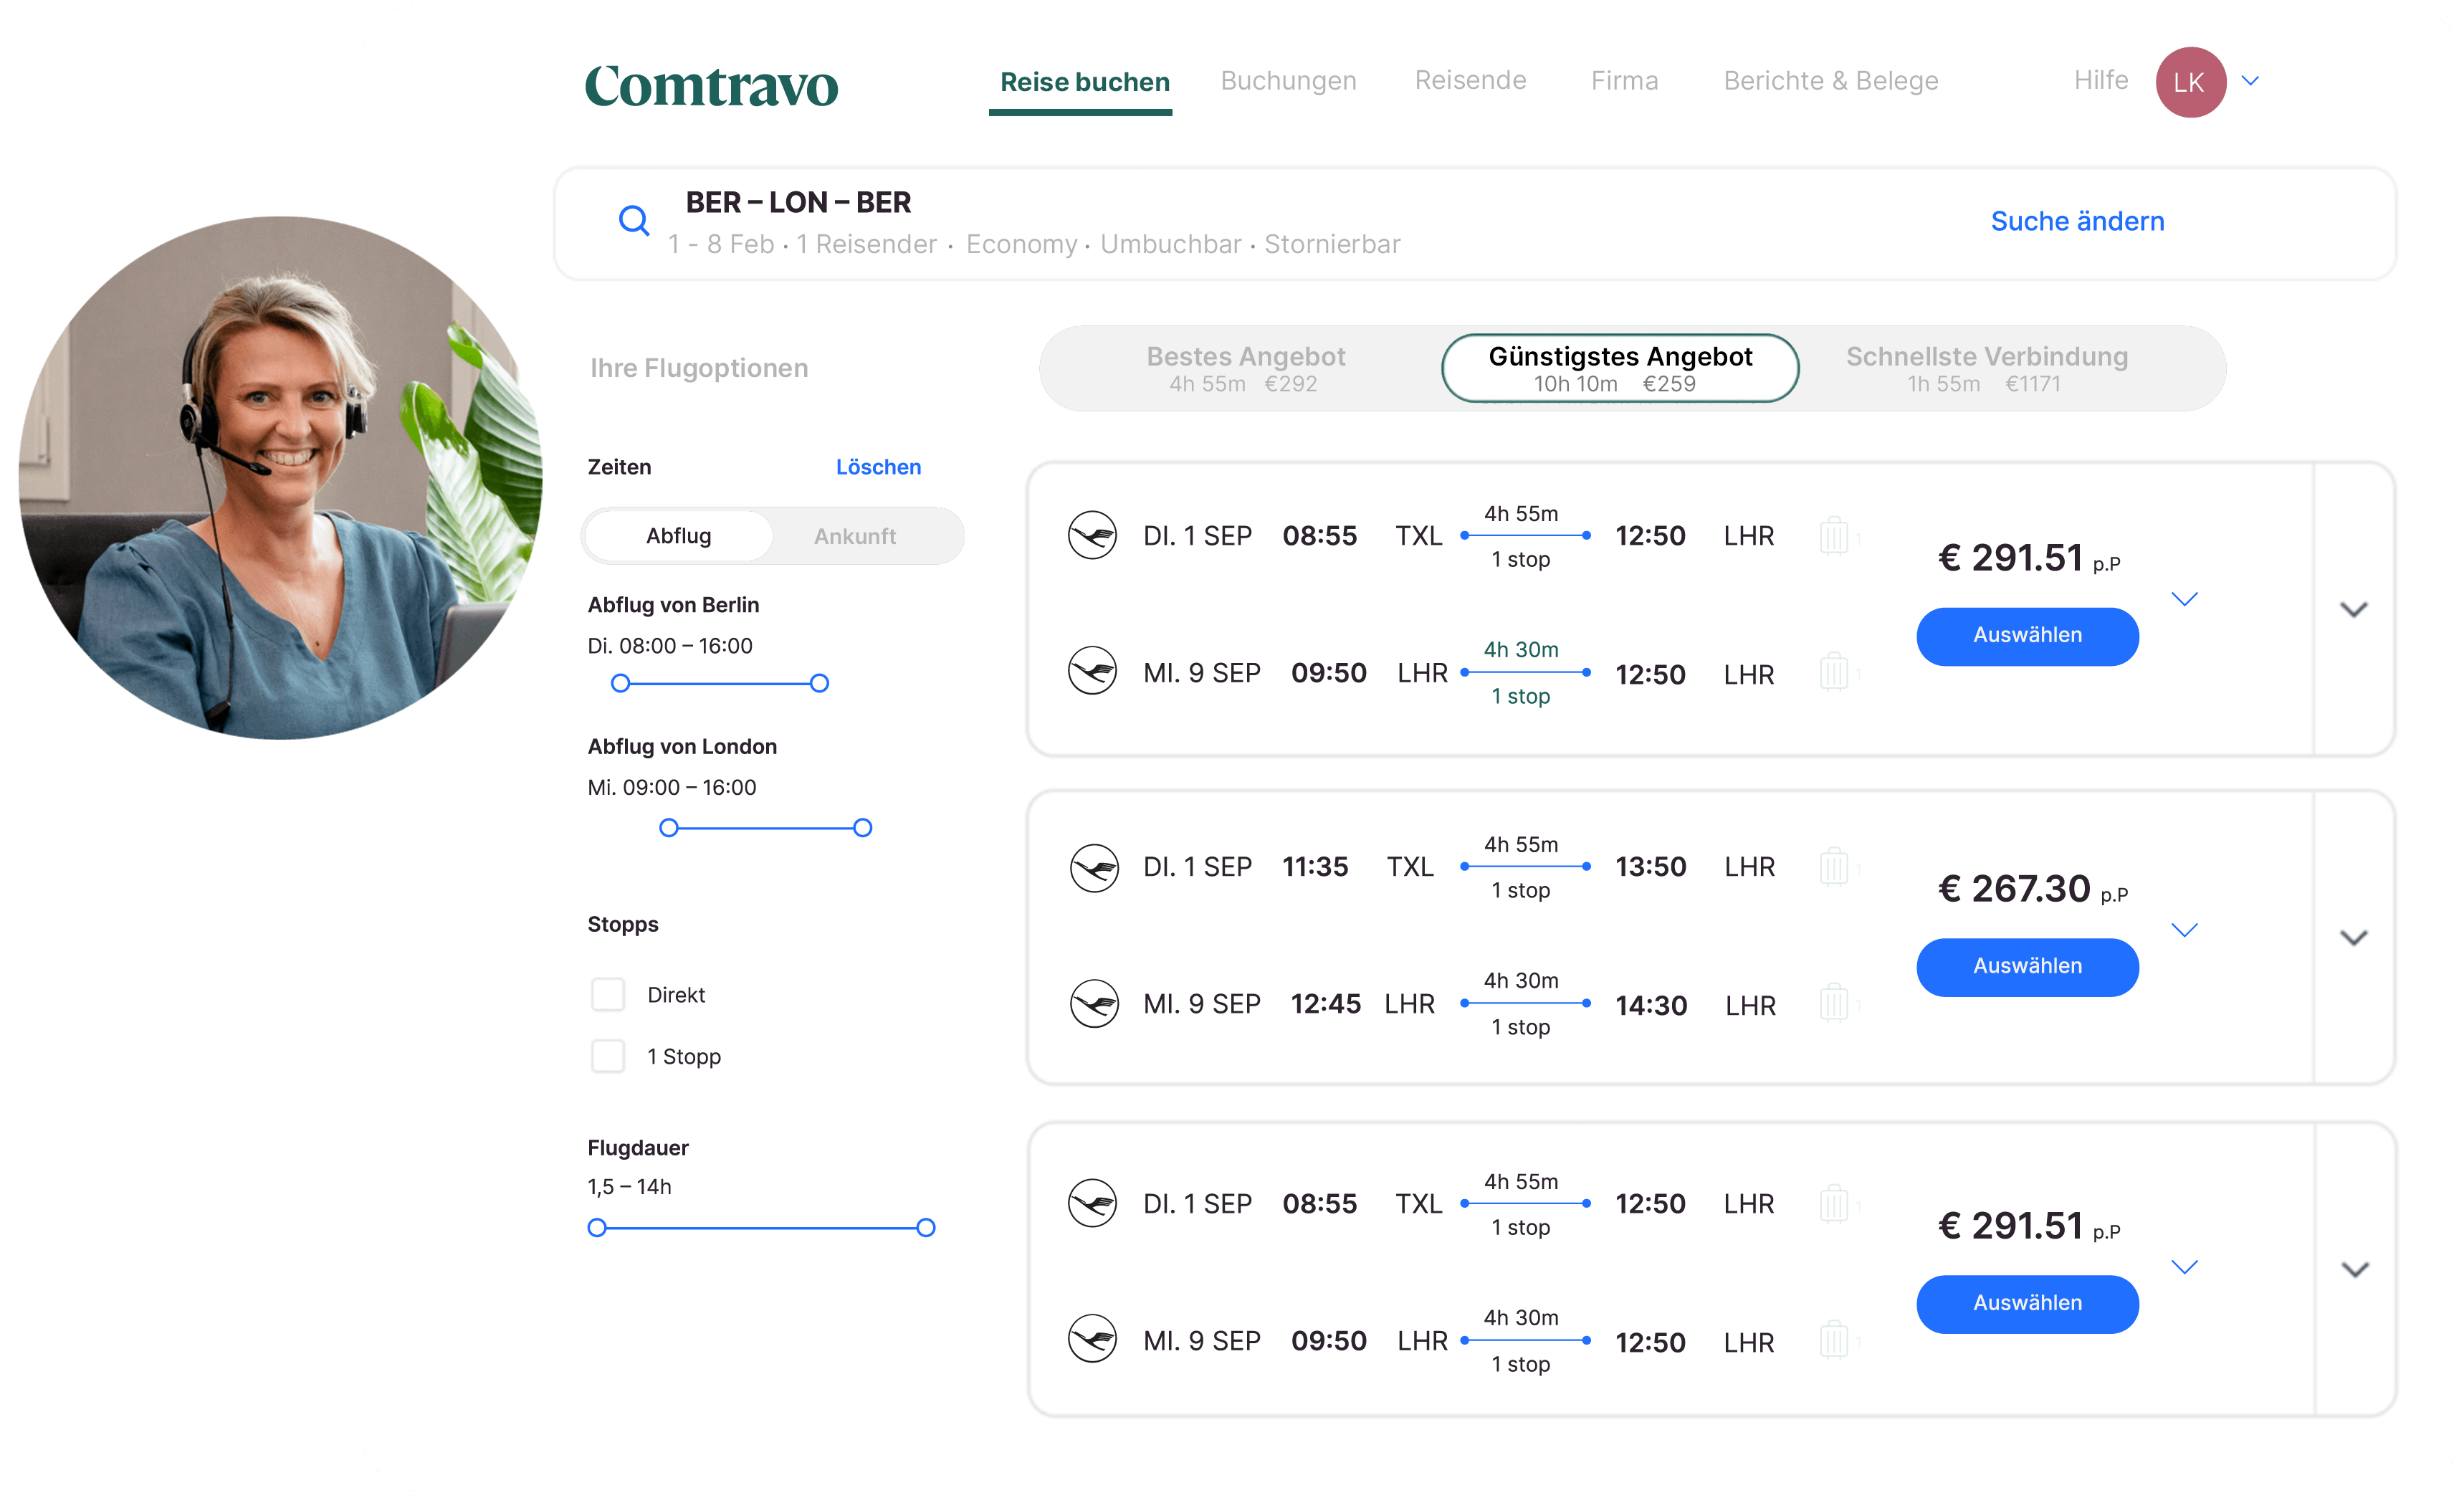Click the LK user avatar

[2190, 82]
